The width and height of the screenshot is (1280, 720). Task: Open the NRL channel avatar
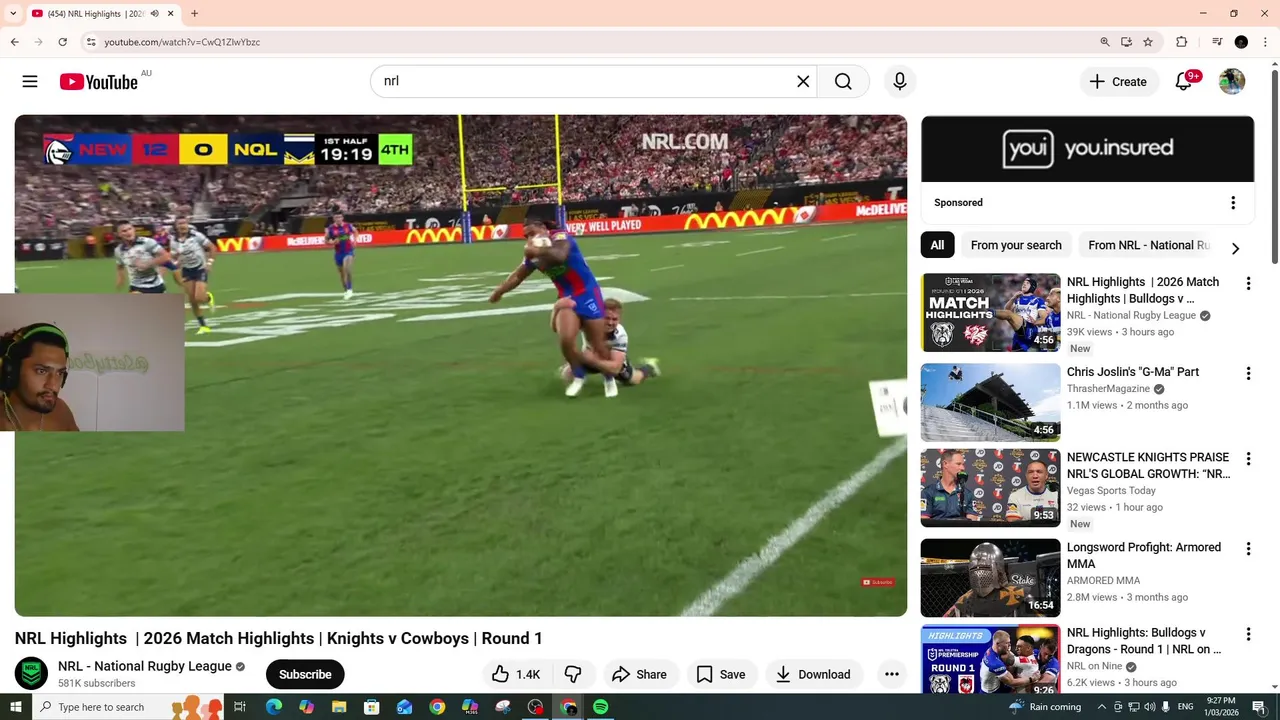tap(31, 674)
